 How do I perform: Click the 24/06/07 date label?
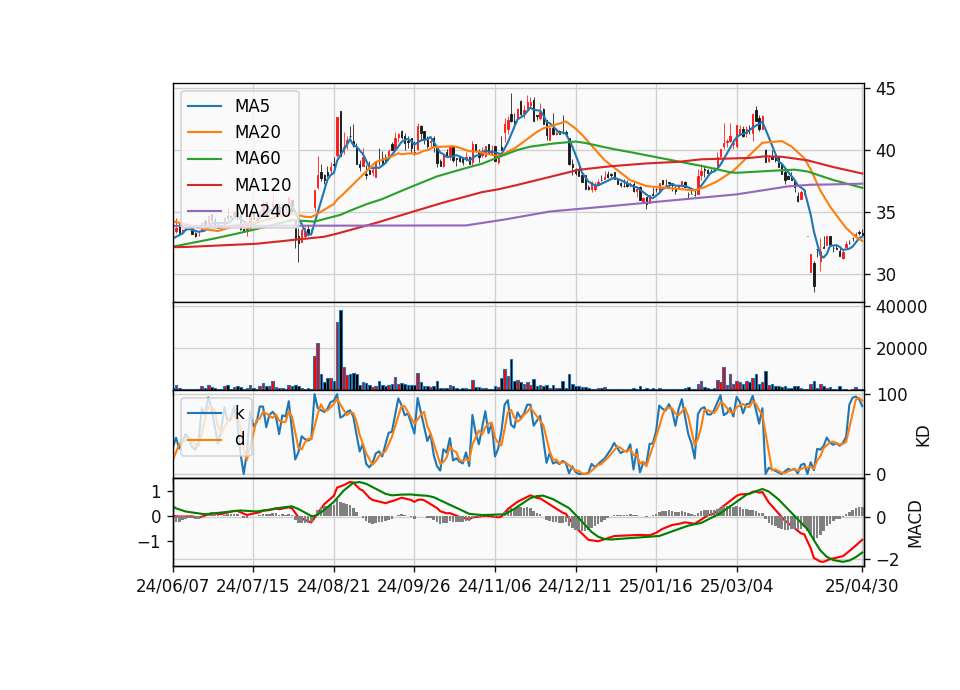point(173,587)
